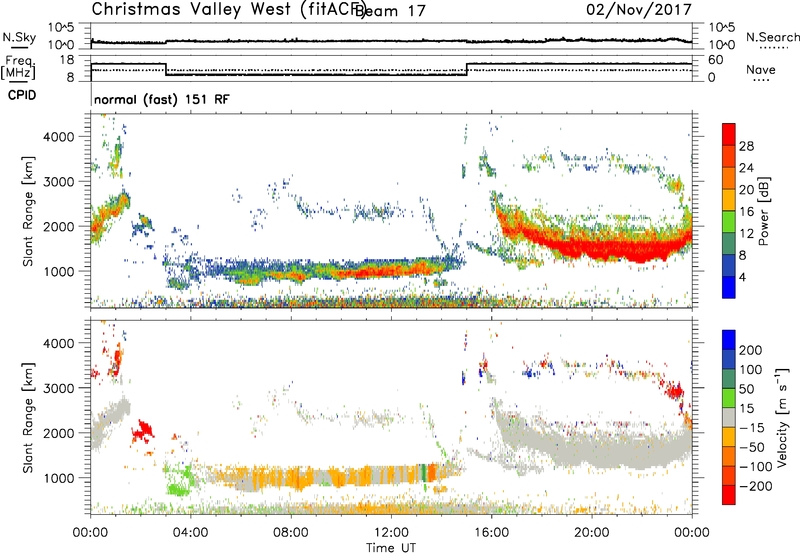Click the −100 value on Velocity colorbar
The width and height of the screenshot is (800, 554).
click(755, 467)
